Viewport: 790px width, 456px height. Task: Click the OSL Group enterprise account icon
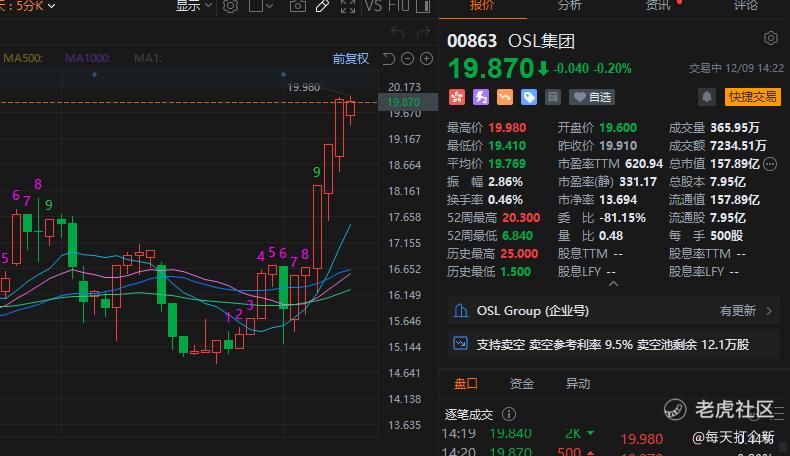point(460,310)
